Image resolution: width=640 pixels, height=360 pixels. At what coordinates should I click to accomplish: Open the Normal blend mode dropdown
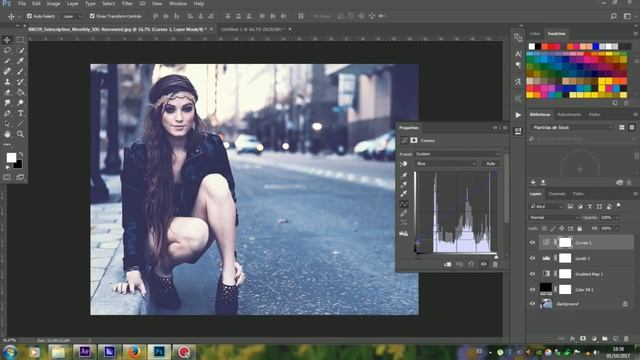[553, 218]
